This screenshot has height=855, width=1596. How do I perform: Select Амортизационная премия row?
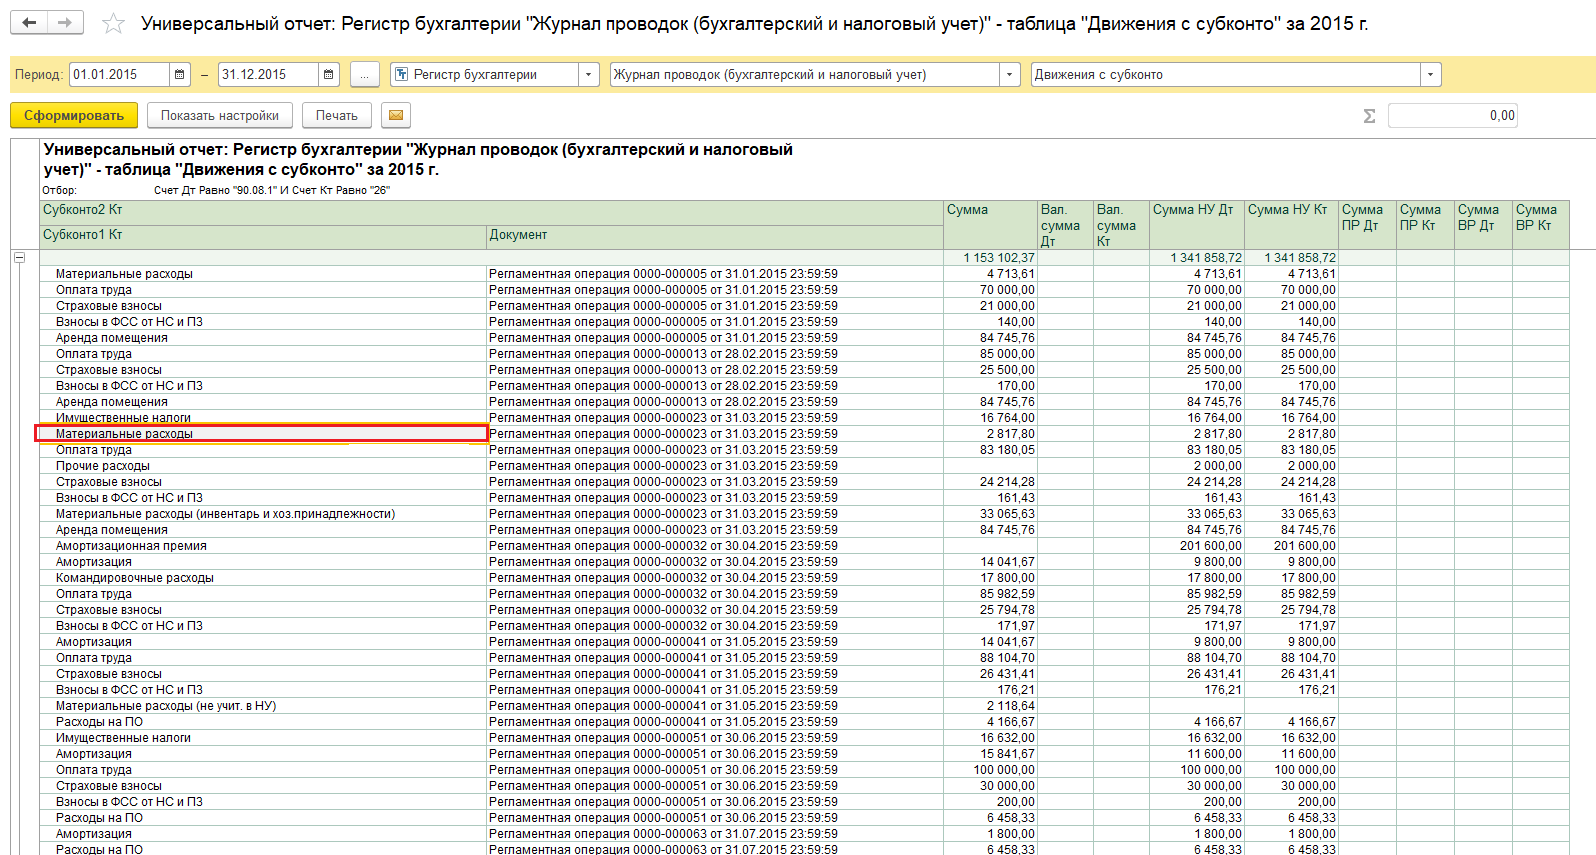(x=262, y=546)
